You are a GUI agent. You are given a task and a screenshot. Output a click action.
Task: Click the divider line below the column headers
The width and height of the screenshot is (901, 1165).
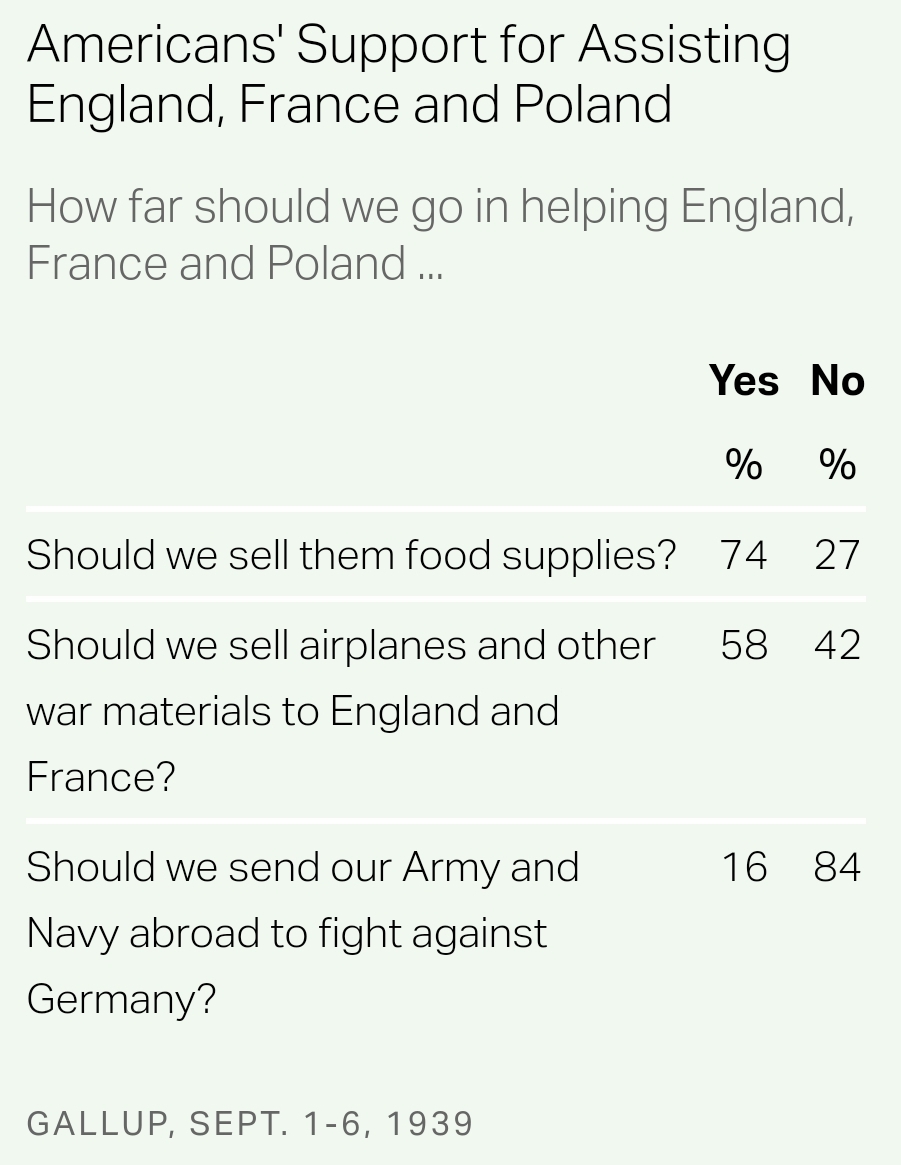point(446,509)
